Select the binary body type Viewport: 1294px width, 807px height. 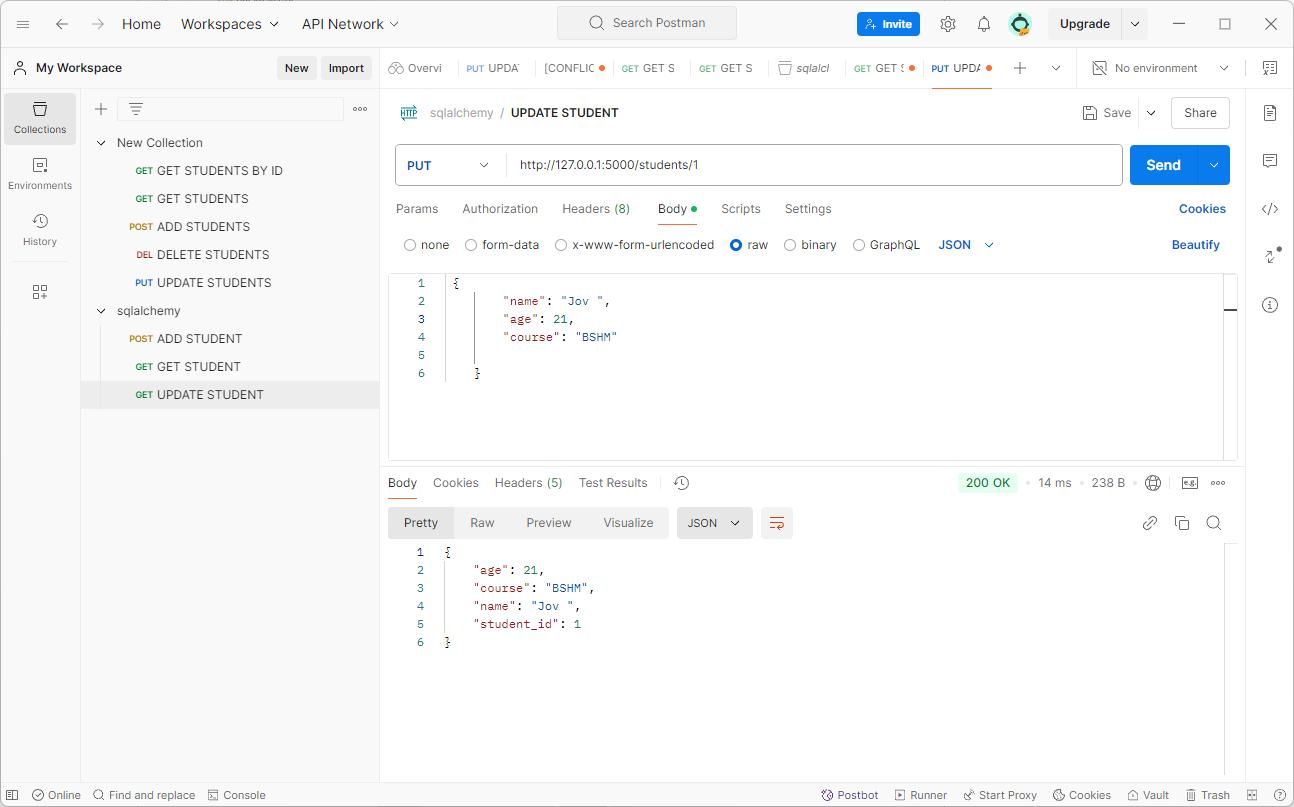[810, 245]
